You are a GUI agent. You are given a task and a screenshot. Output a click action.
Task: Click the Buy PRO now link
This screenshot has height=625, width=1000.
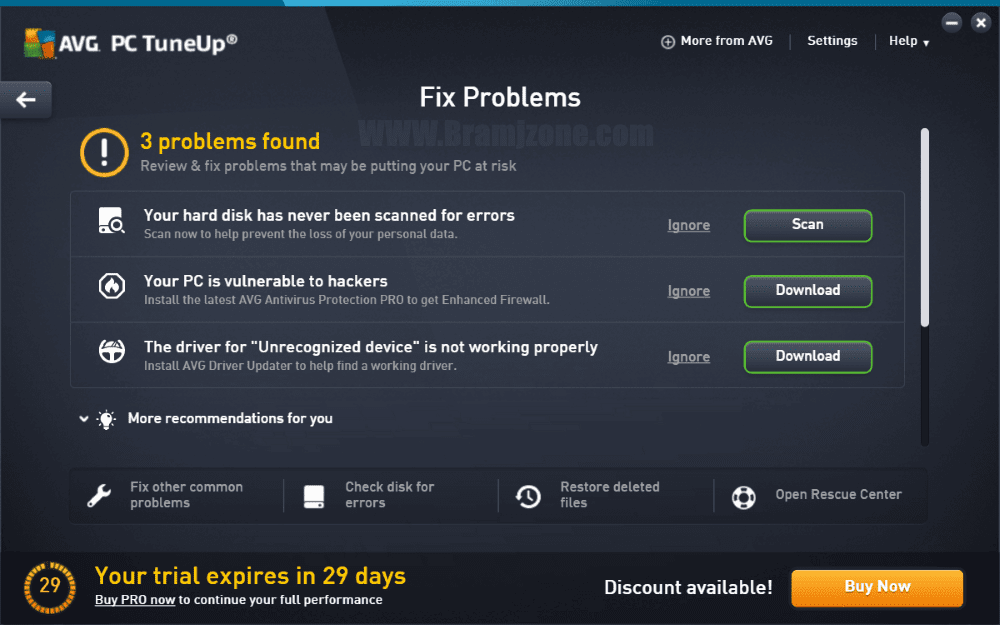click(x=135, y=600)
